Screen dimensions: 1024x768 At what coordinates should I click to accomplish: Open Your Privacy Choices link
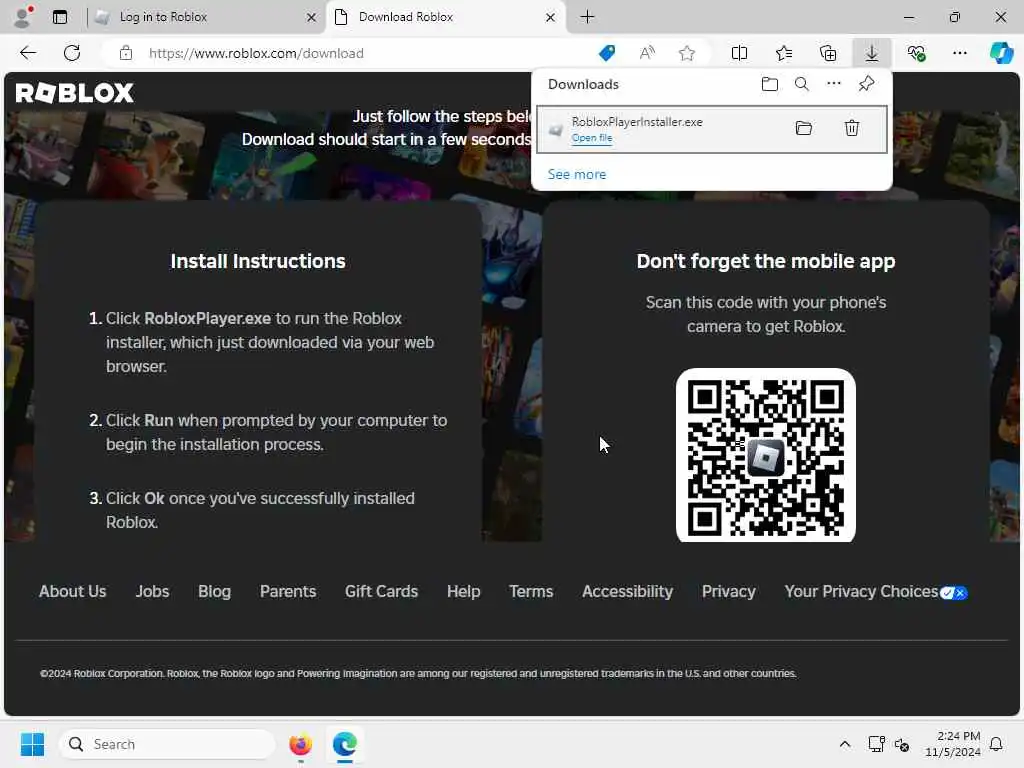(876, 592)
